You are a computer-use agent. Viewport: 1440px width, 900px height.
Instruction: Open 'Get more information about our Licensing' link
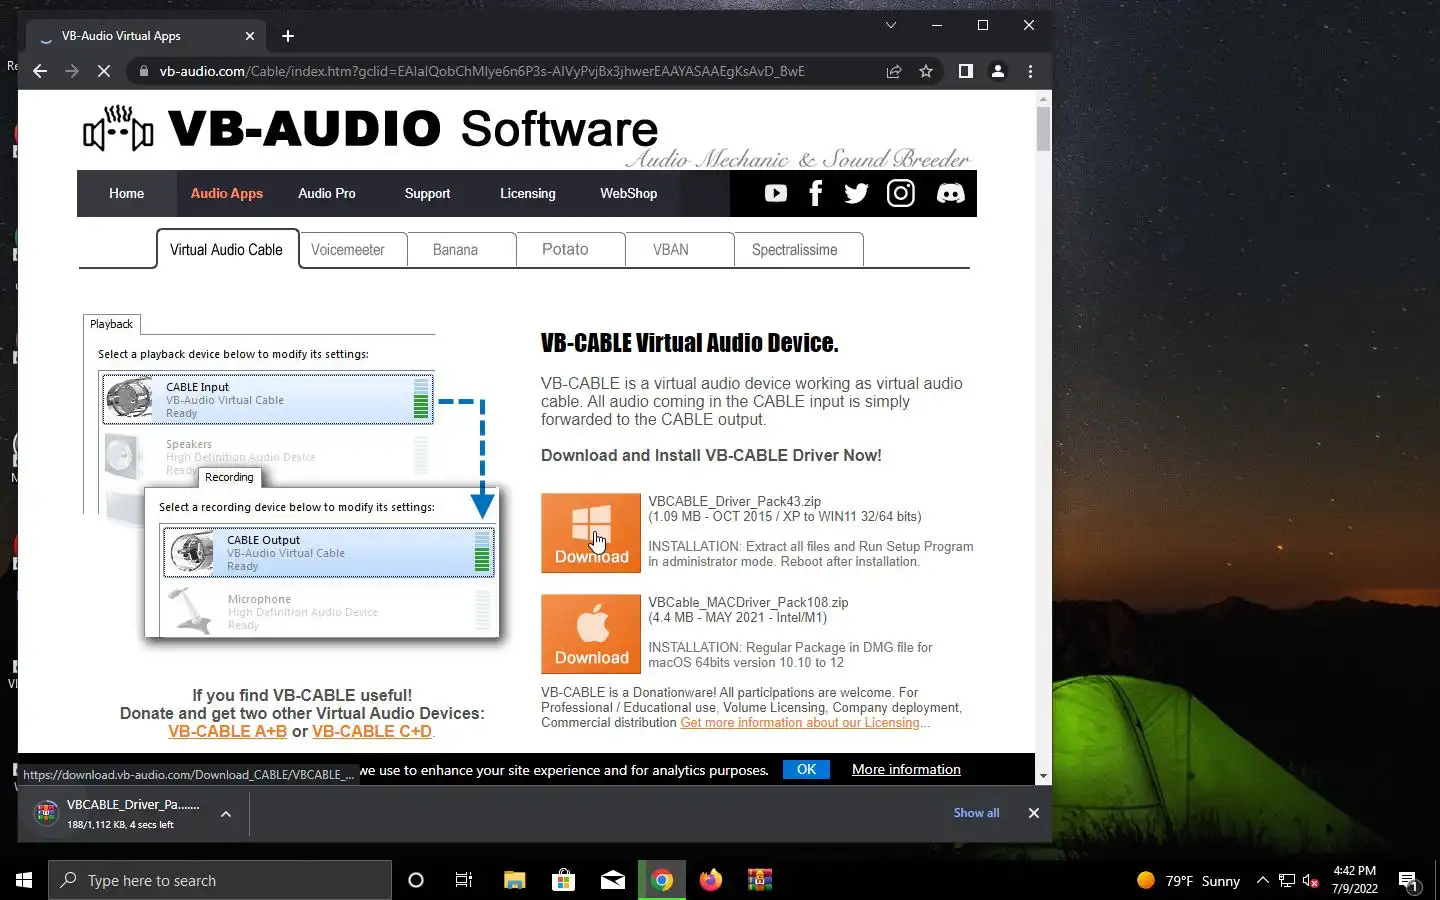(800, 723)
